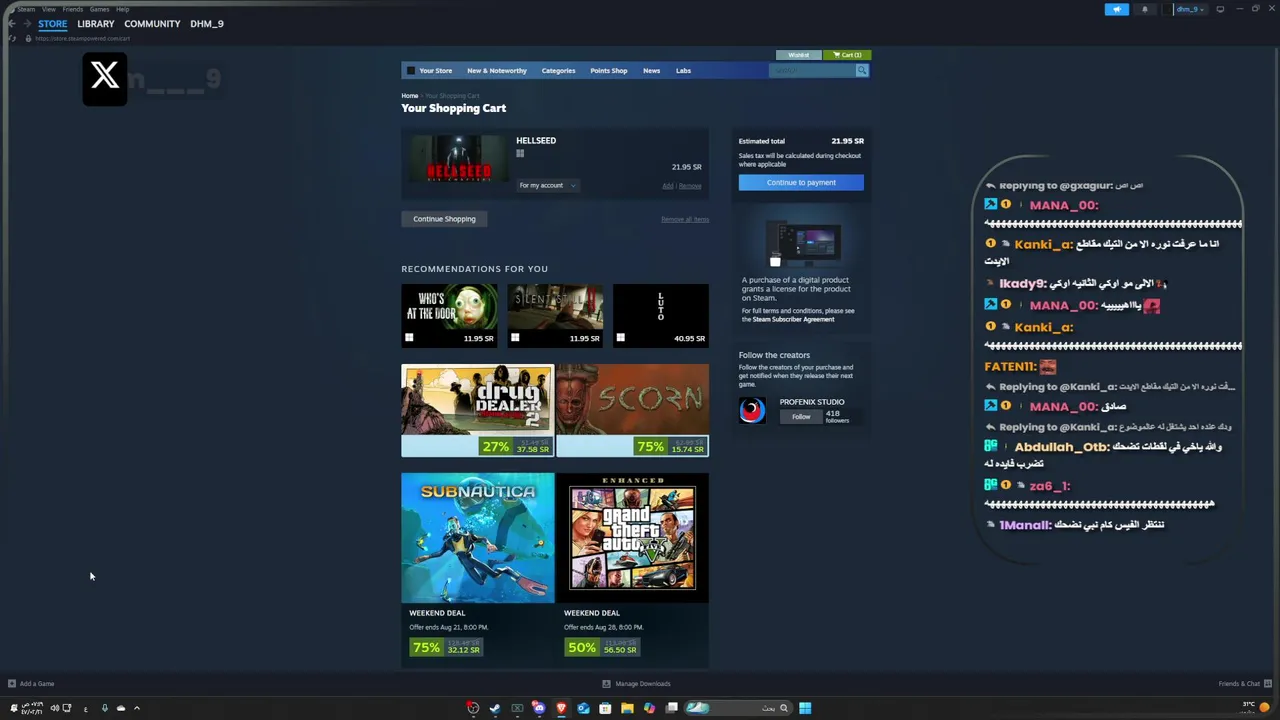Click Continue to payment button

801,182
